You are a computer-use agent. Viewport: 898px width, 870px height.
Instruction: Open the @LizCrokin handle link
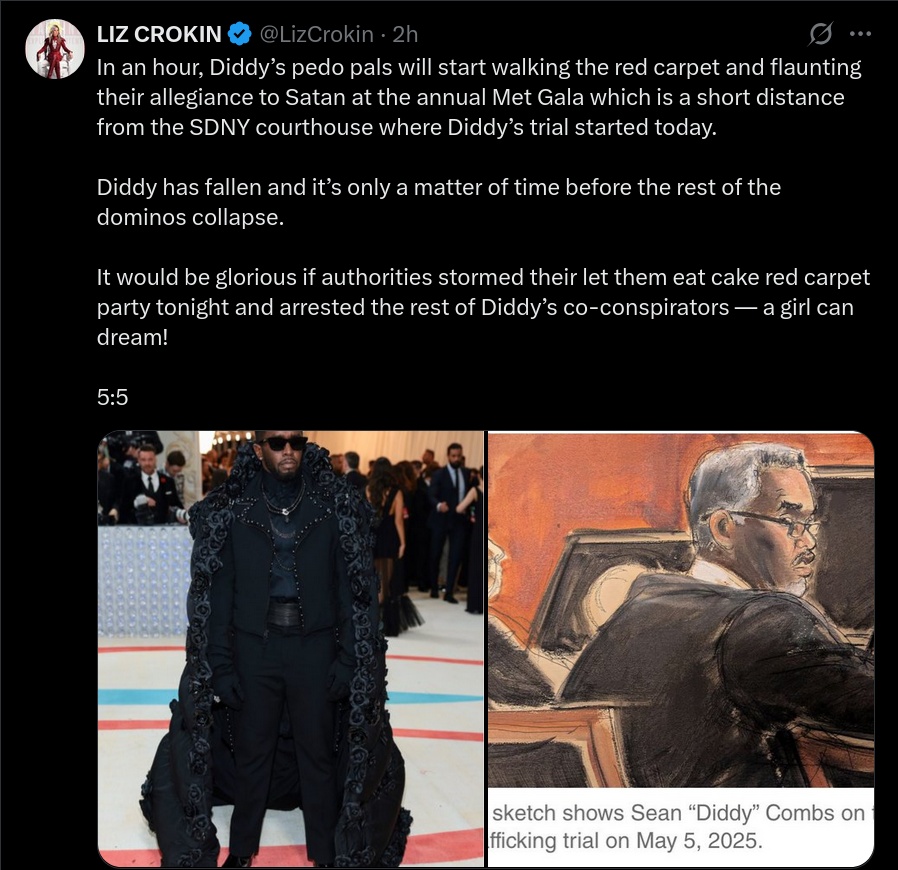317,34
